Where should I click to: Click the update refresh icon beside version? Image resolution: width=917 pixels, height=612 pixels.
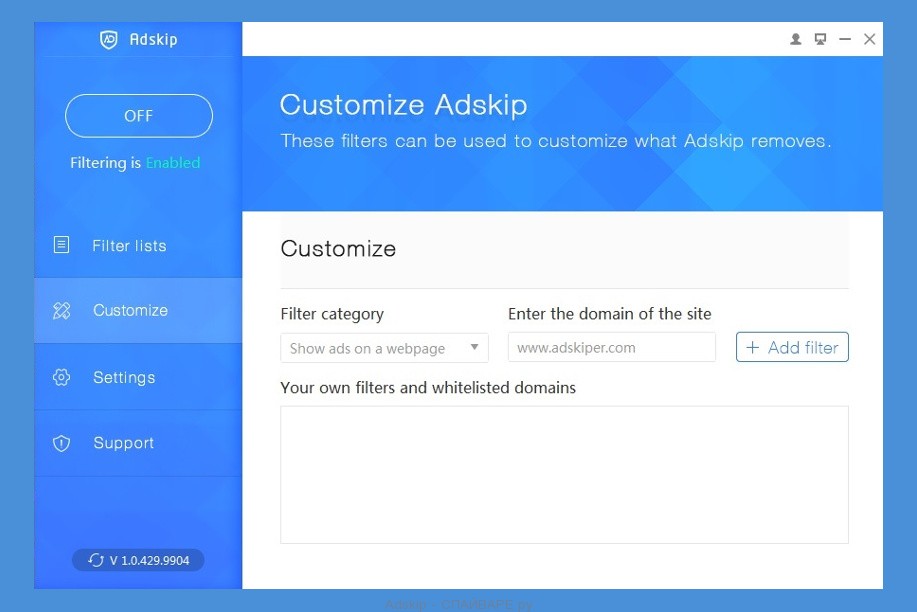coord(96,560)
